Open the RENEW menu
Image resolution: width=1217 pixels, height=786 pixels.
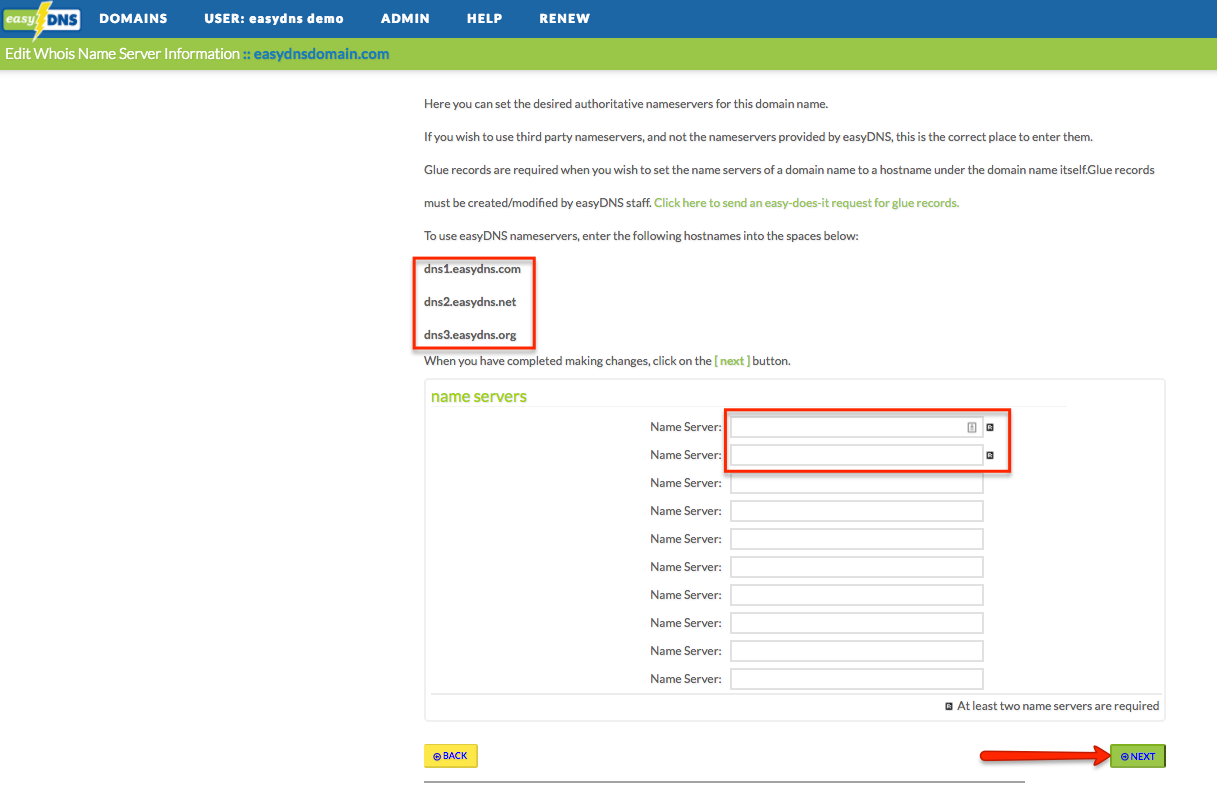tap(564, 19)
